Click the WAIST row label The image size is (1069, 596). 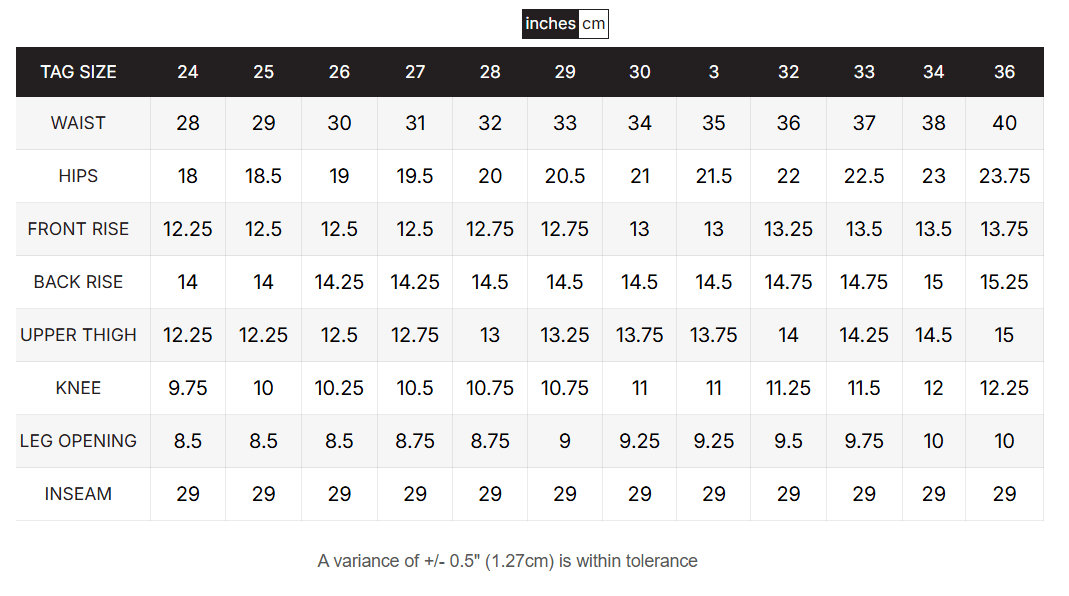pos(78,123)
